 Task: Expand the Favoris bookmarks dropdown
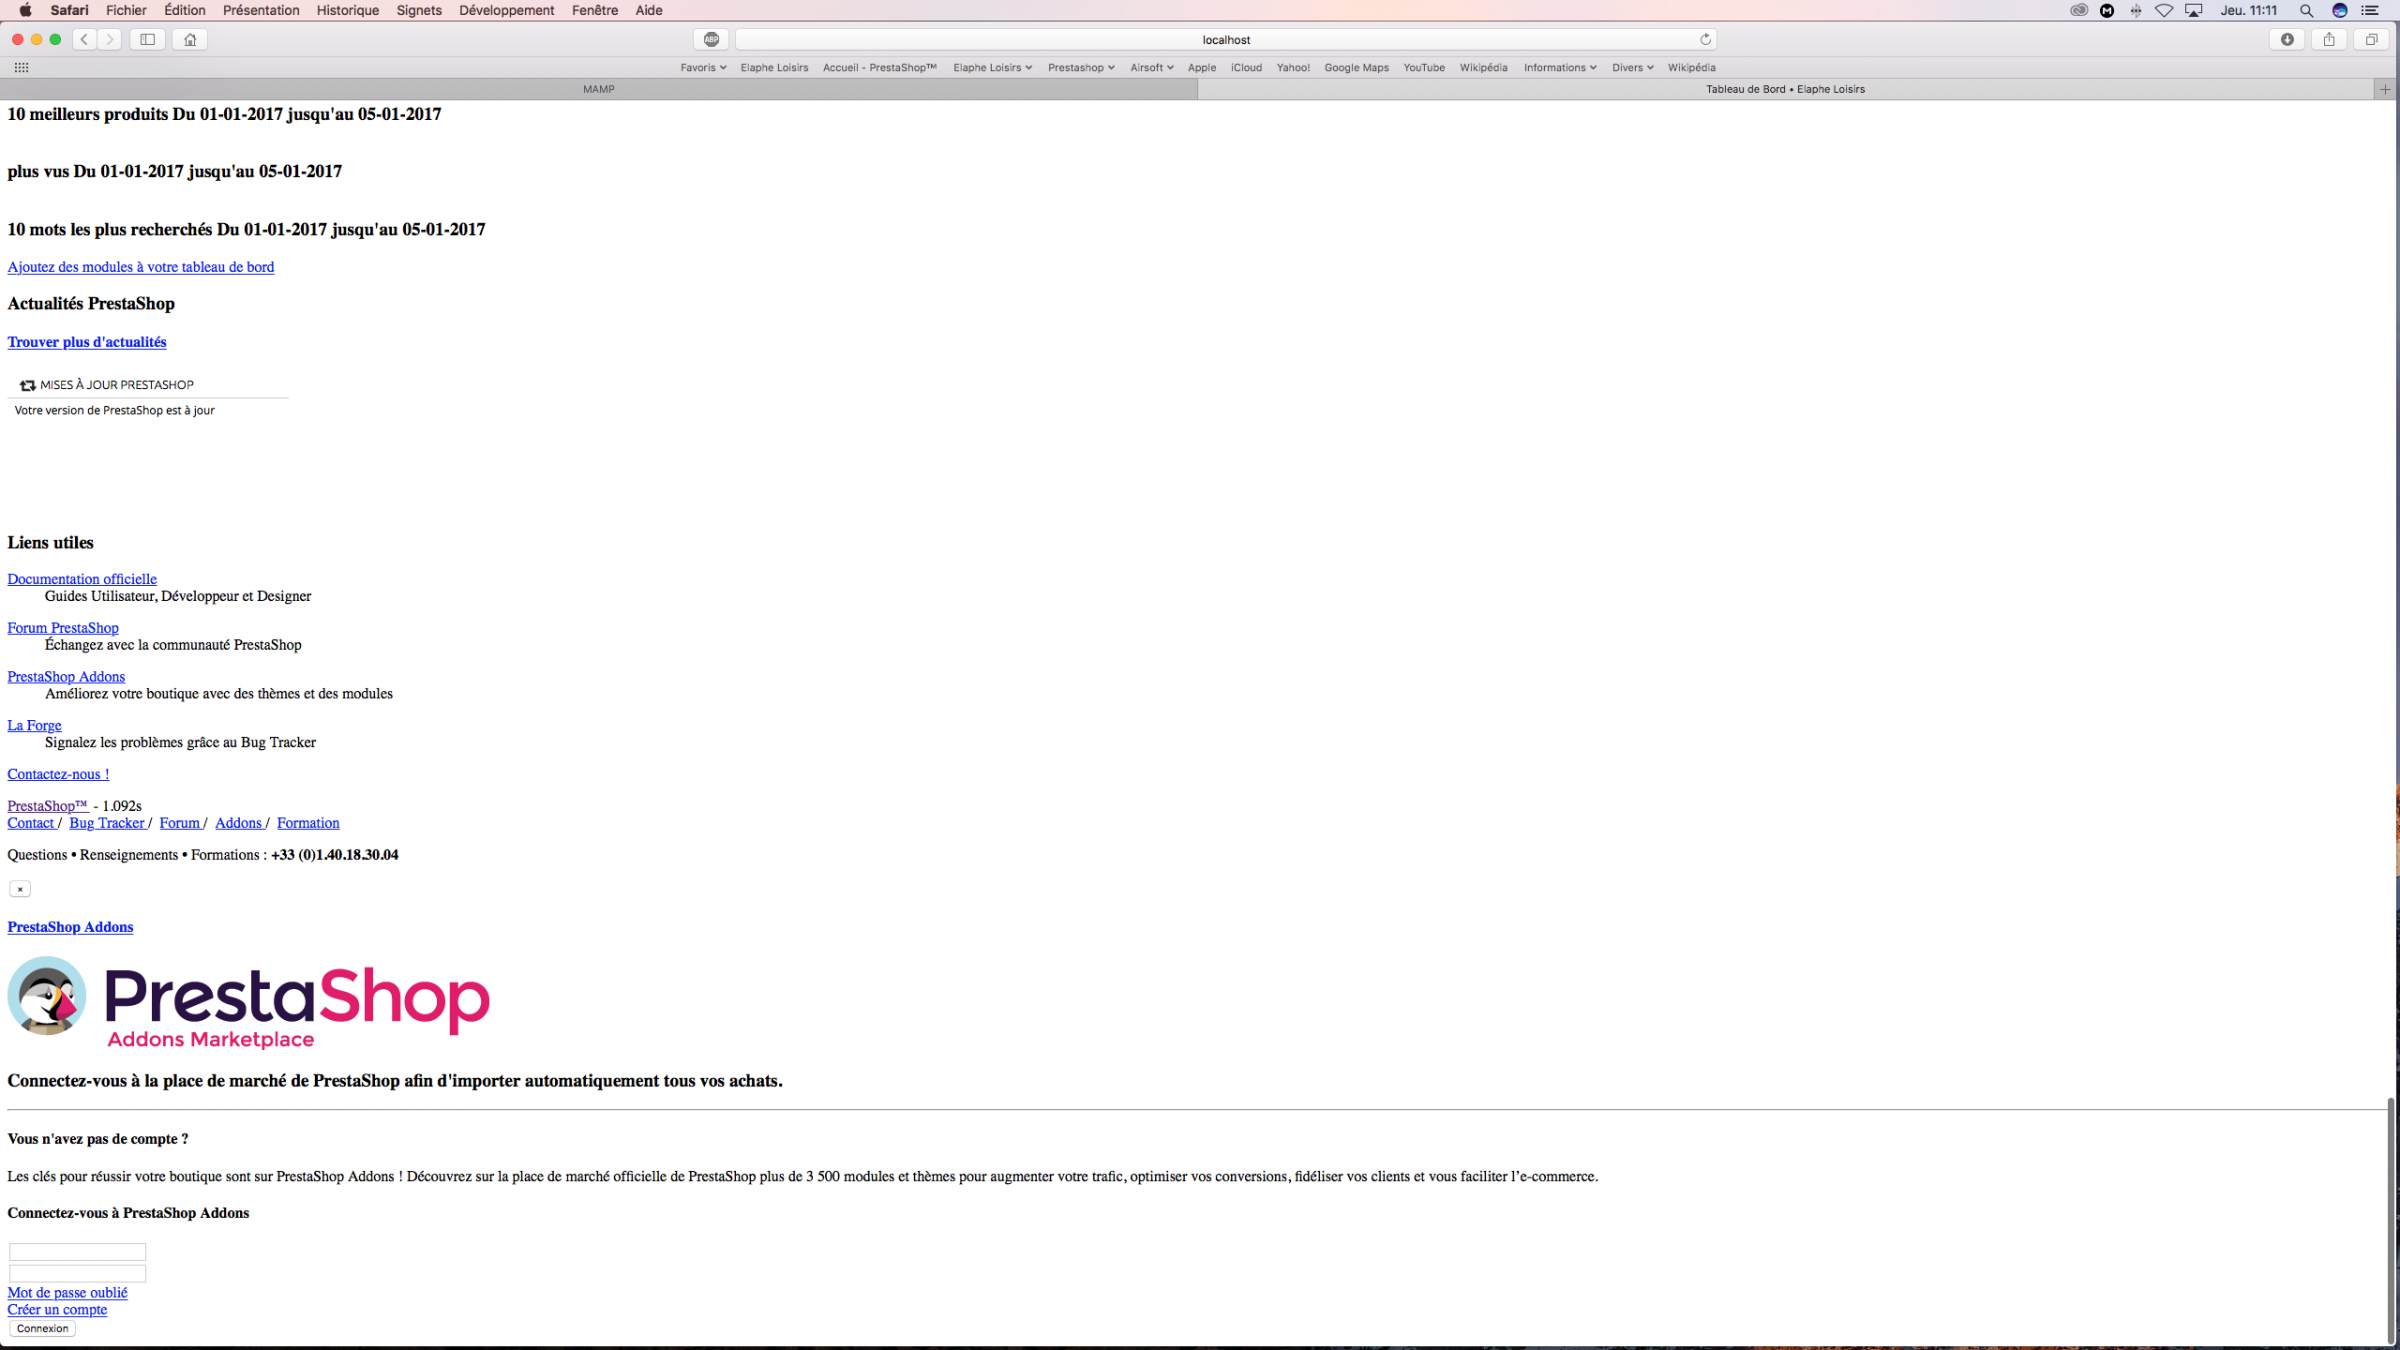coord(703,67)
